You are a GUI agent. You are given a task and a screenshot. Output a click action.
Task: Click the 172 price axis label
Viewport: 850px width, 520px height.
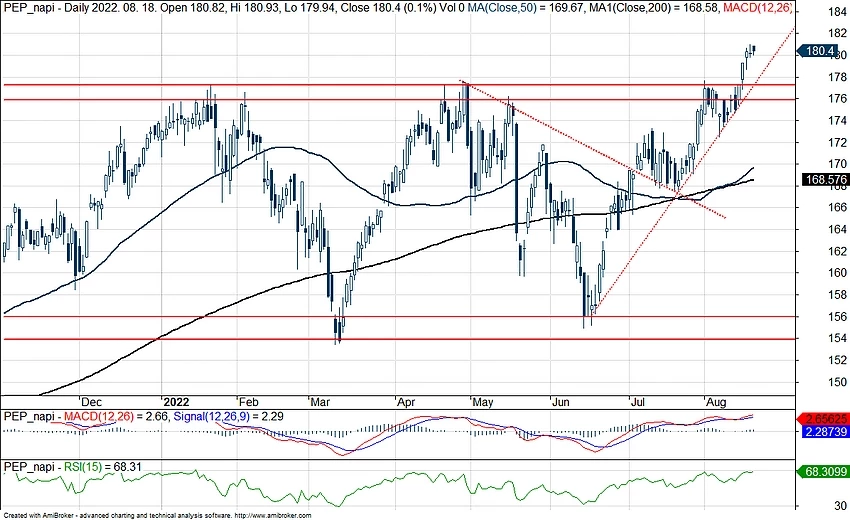click(838, 142)
